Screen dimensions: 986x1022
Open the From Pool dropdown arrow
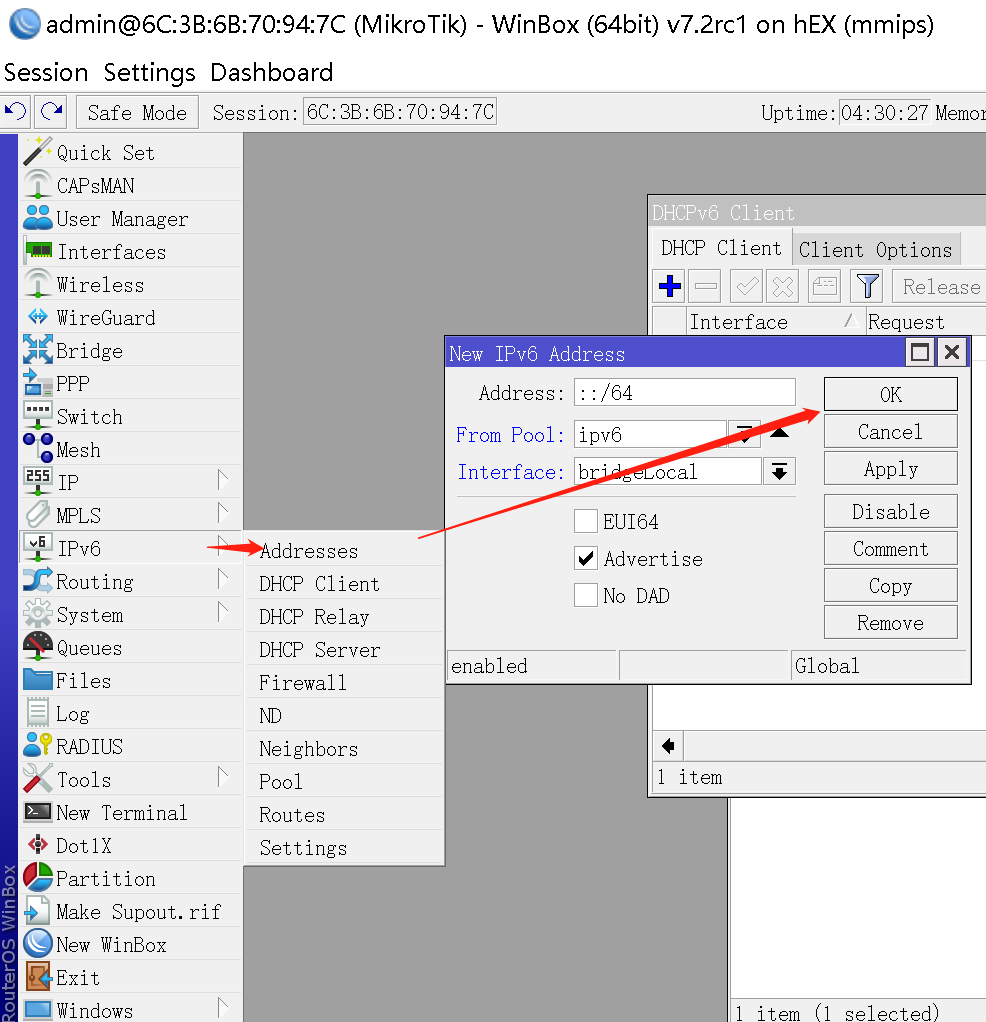coord(744,434)
